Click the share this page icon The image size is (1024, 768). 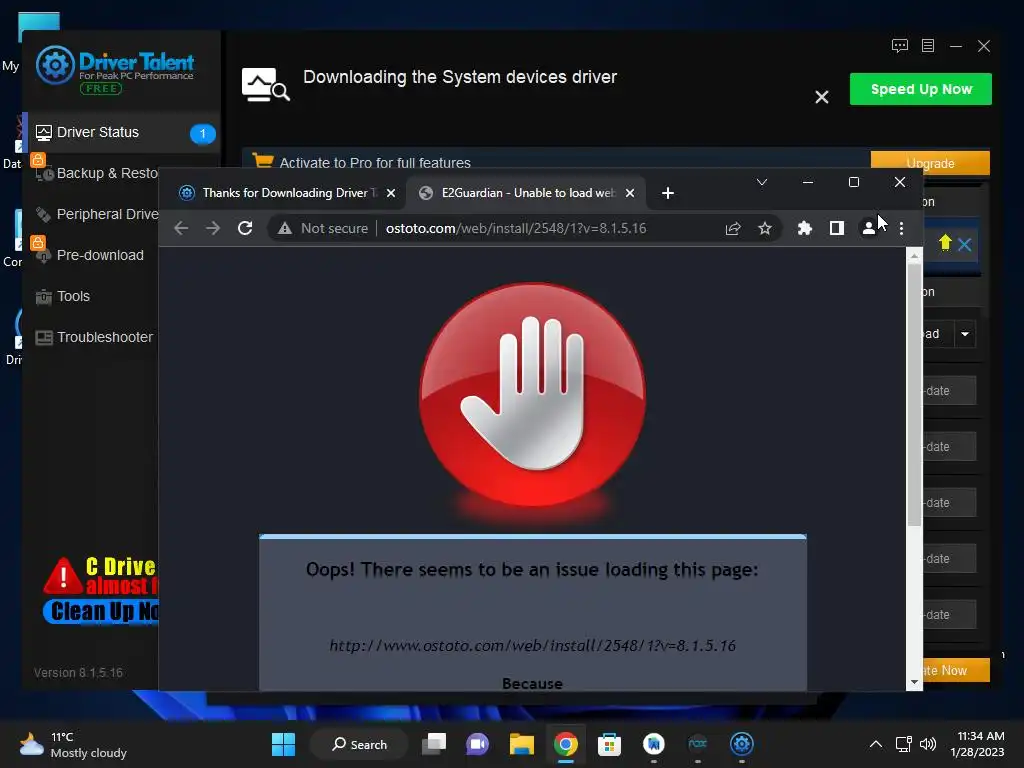click(x=733, y=229)
